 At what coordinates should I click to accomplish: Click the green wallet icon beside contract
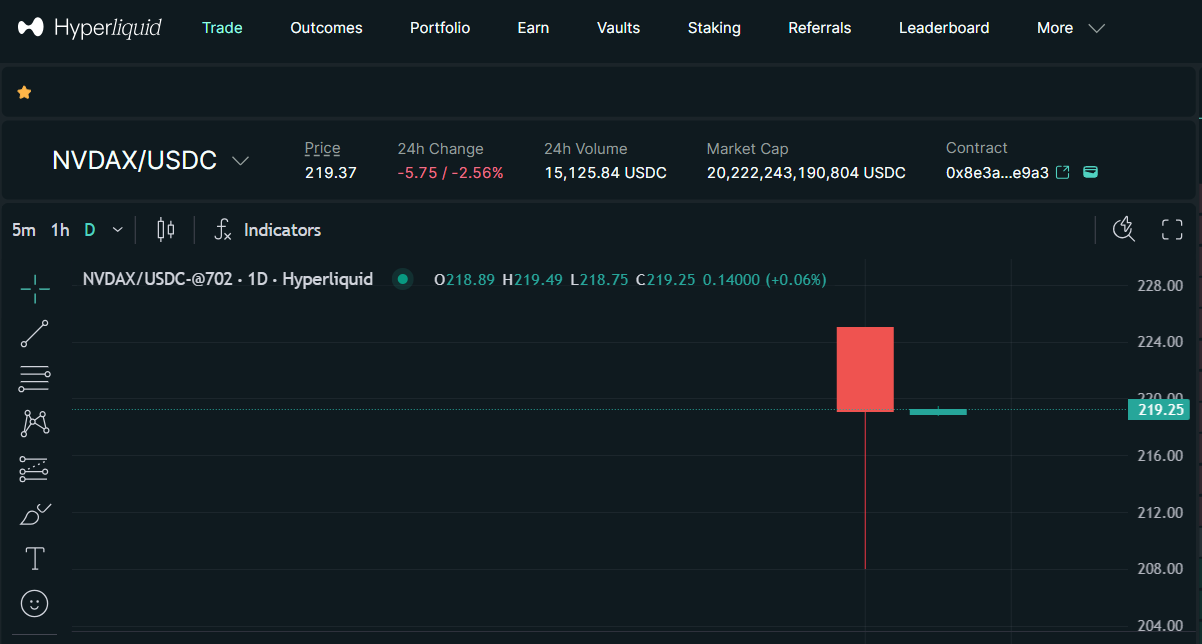click(1091, 172)
